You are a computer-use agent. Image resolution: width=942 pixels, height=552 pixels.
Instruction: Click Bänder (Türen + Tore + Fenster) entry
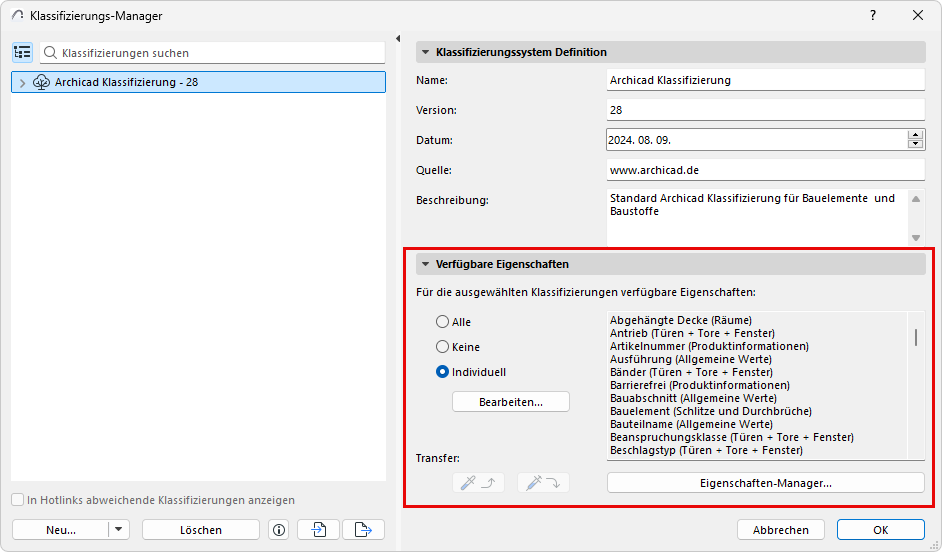(691, 372)
